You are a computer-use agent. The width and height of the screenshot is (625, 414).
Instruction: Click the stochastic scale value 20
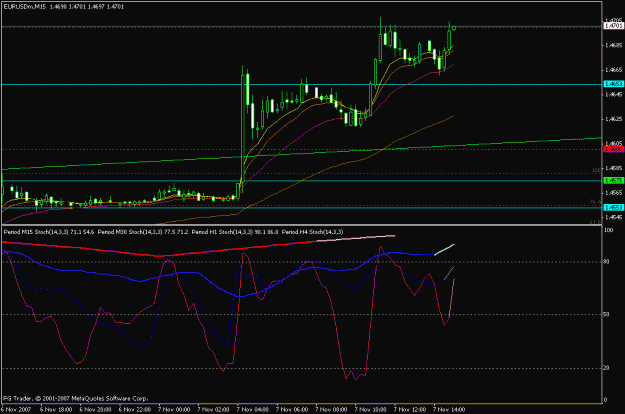[606, 368]
